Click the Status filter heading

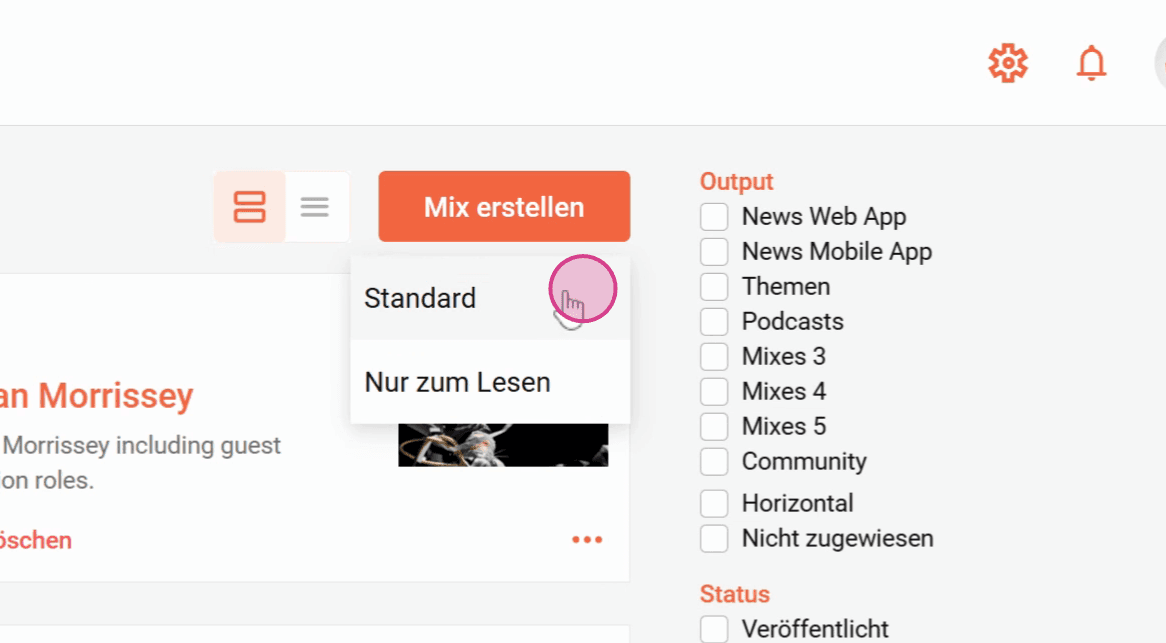point(735,594)
